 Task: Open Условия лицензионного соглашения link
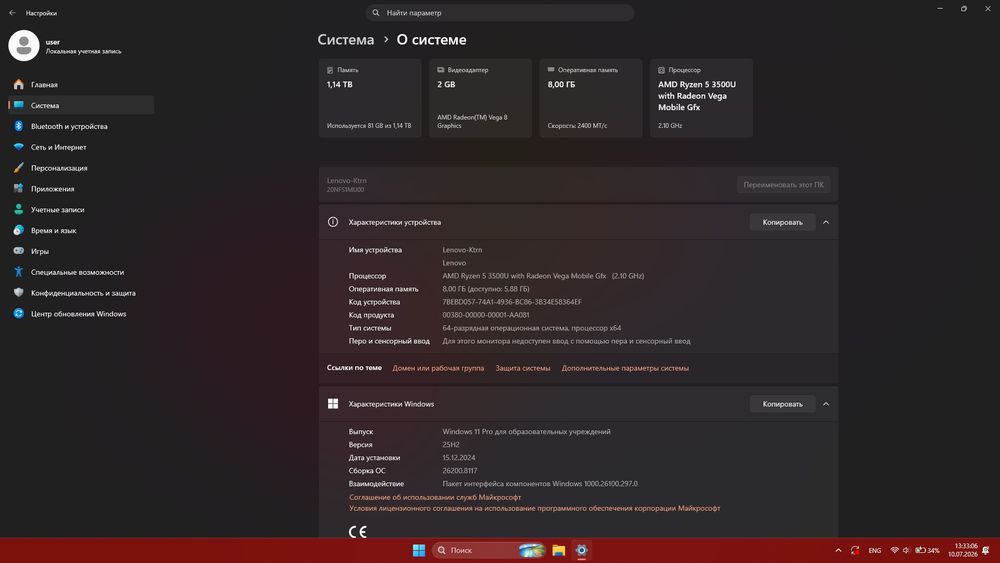click(x=534, y=508)
